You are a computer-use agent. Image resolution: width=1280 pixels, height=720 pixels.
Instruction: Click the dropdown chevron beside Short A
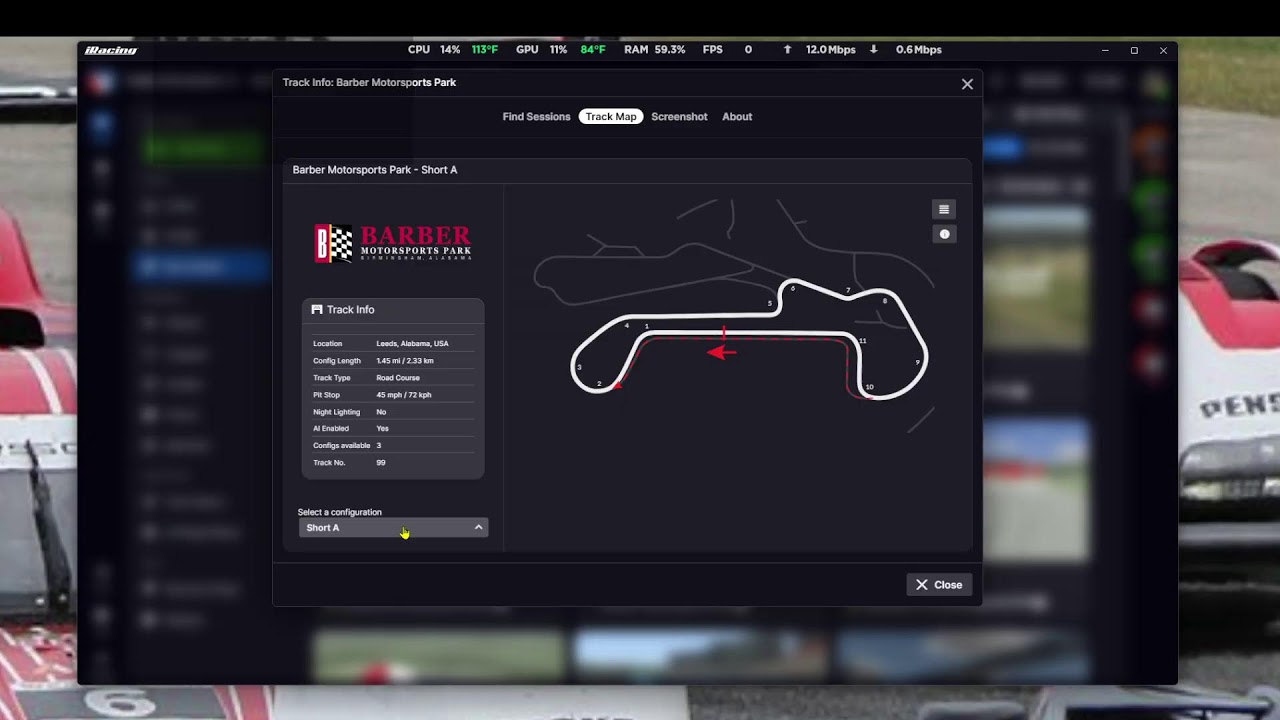(x=478, y=528)
